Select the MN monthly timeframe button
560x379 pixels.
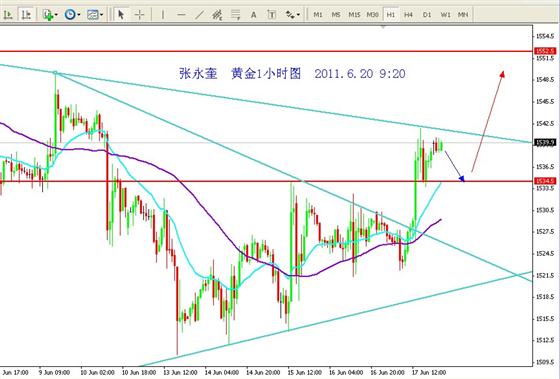click(463, 15)
